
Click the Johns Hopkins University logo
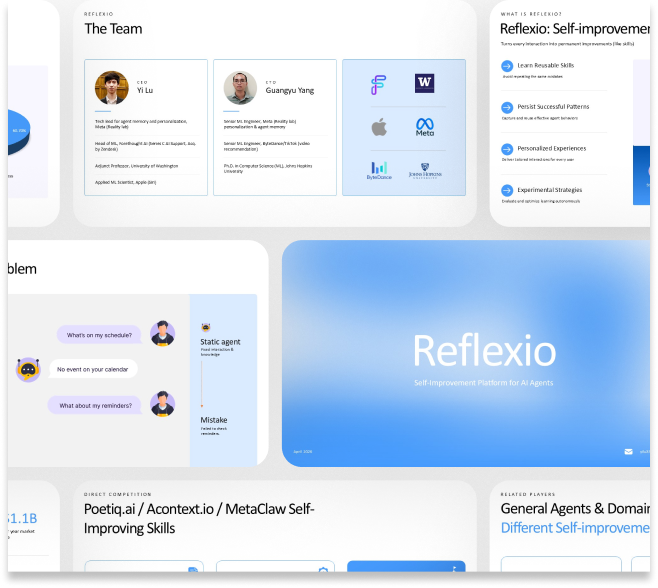coord(425,171)
